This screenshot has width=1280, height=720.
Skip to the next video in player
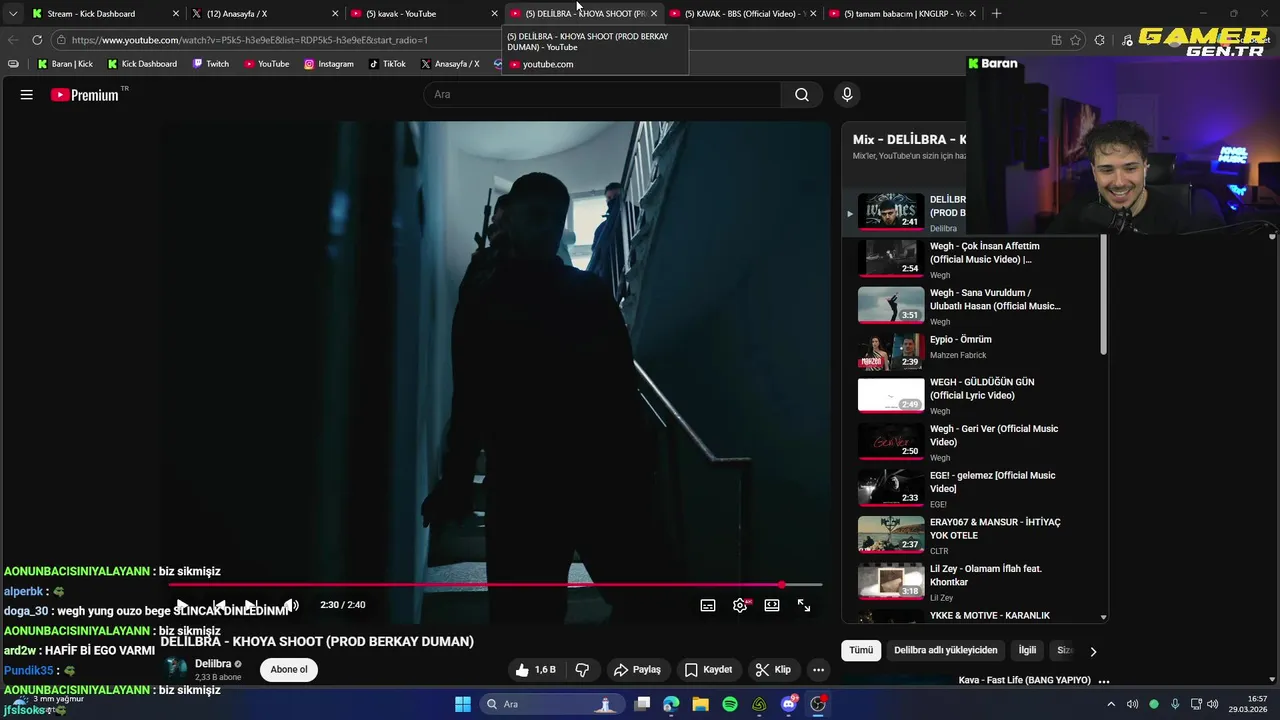252,606
